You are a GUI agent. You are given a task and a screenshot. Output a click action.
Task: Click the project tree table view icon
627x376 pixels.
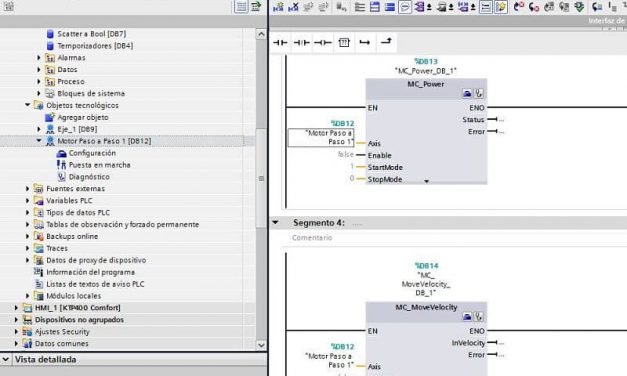241,6
